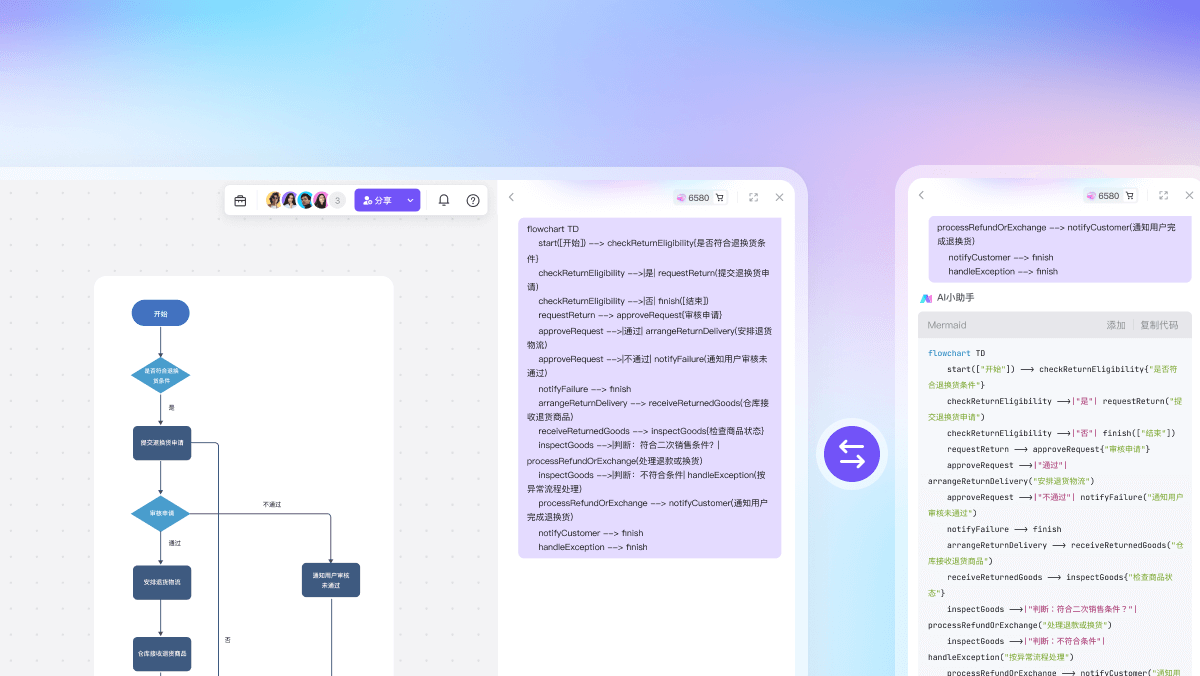Image resolution: width=1200 pixels, height=676 pixels.
Task: Click 'requestReturn --> approveRequest' code line in right panel
Action: tap(1048, 449)
